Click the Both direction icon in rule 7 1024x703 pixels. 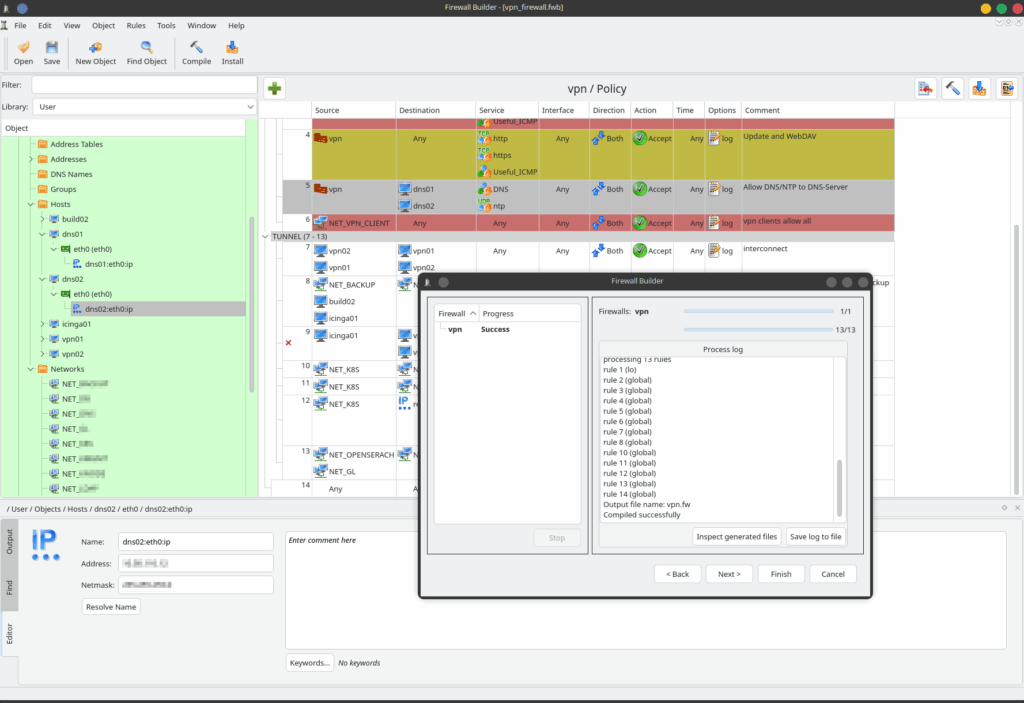[597, 251]
